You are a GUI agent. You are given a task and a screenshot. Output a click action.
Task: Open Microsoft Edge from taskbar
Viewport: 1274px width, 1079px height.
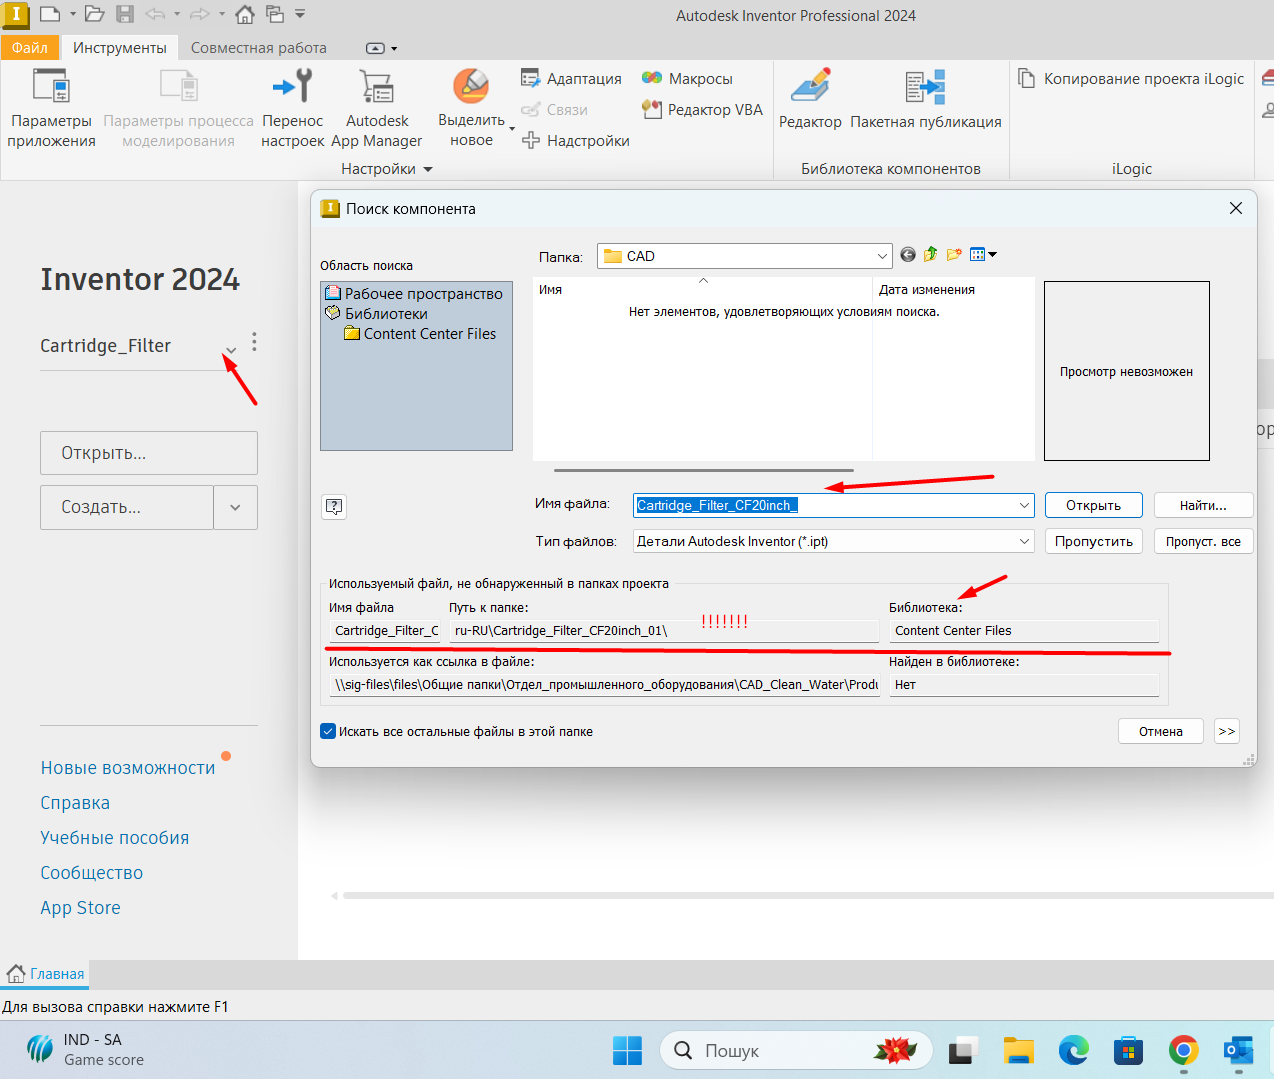1074,1051
